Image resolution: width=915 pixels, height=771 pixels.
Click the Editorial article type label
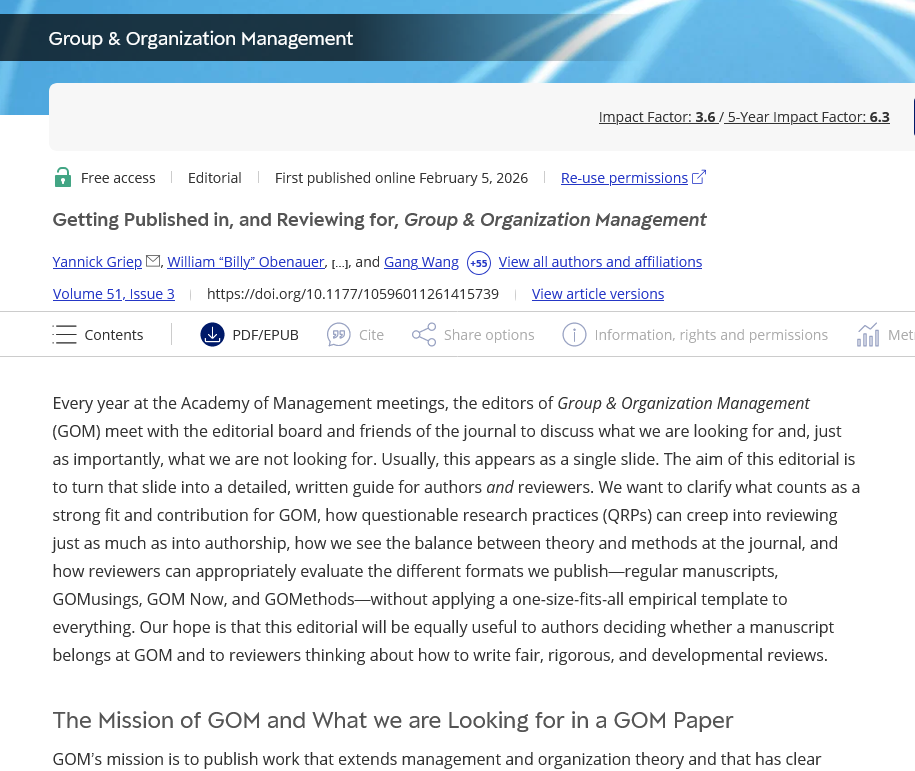point(215,178)
